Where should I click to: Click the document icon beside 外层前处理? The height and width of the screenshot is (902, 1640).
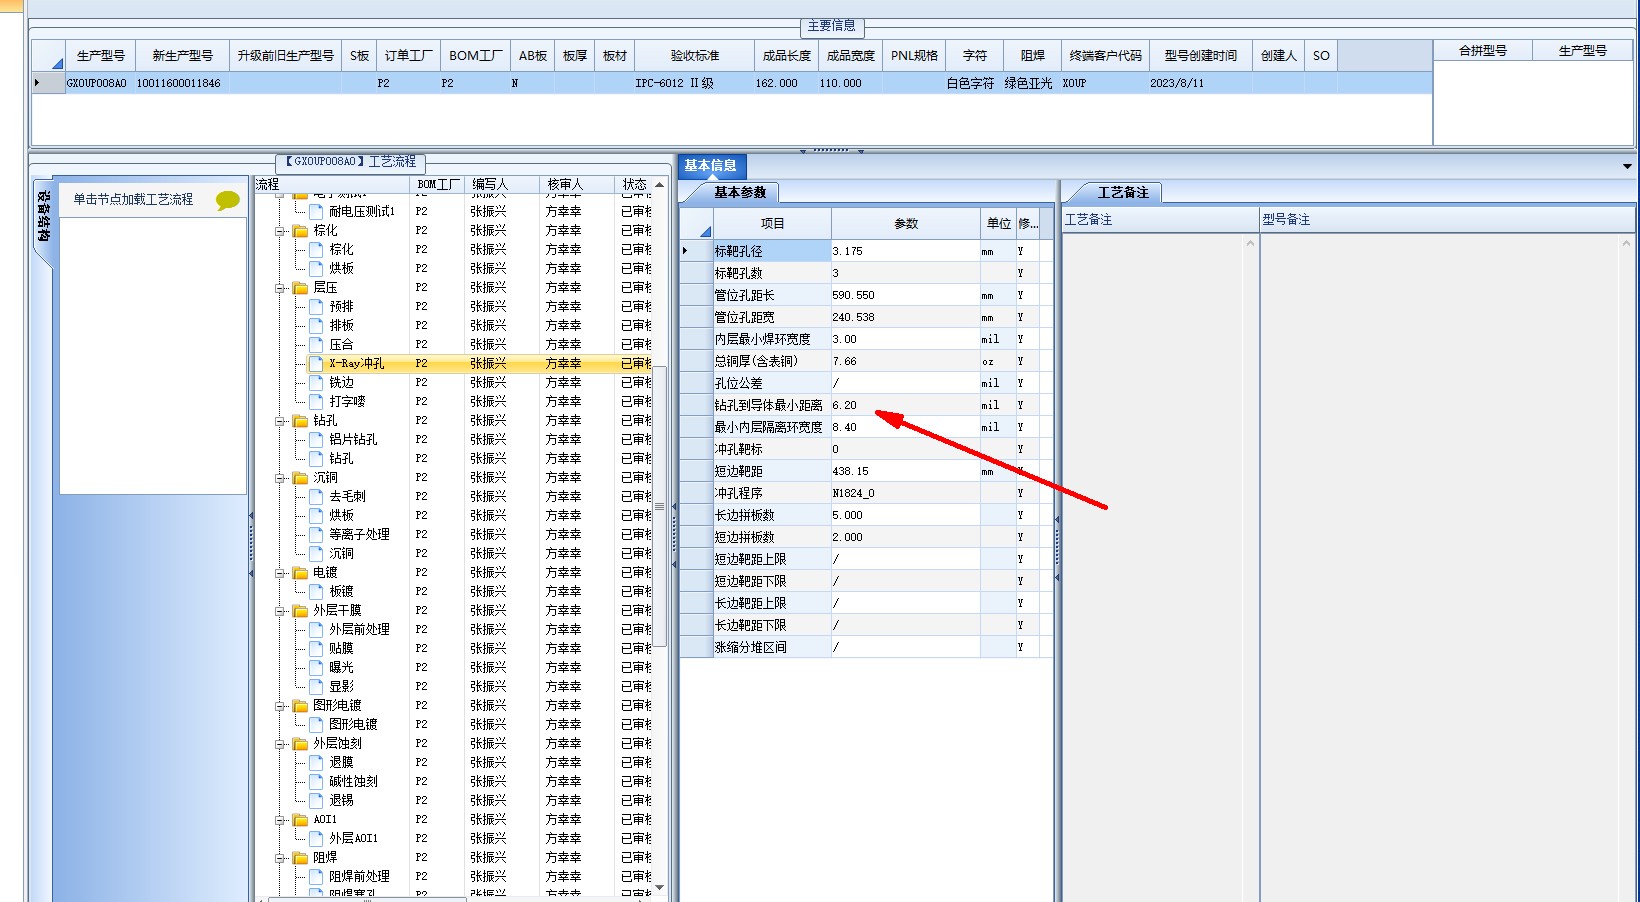click(x=316, y=629)
